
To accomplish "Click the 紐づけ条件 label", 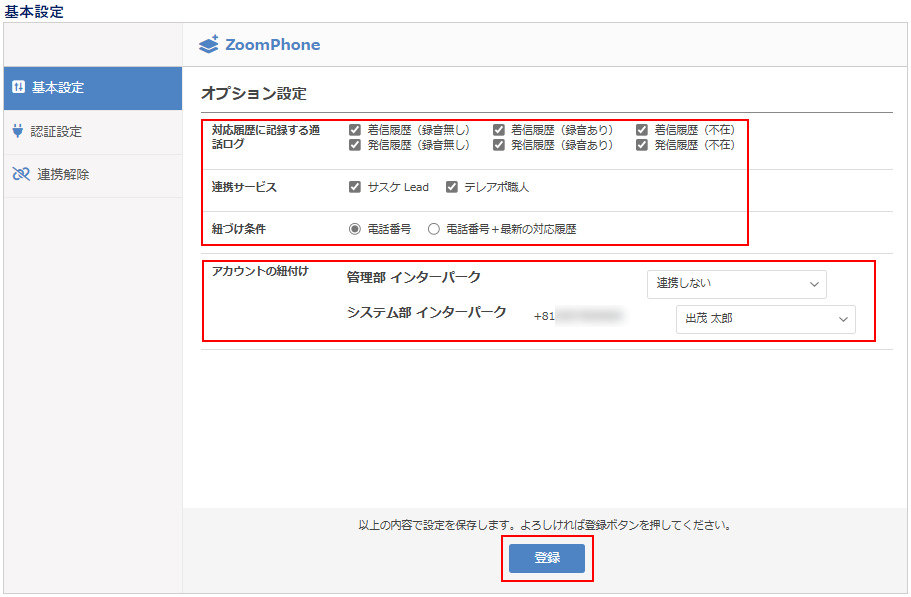I will (239, 229).
